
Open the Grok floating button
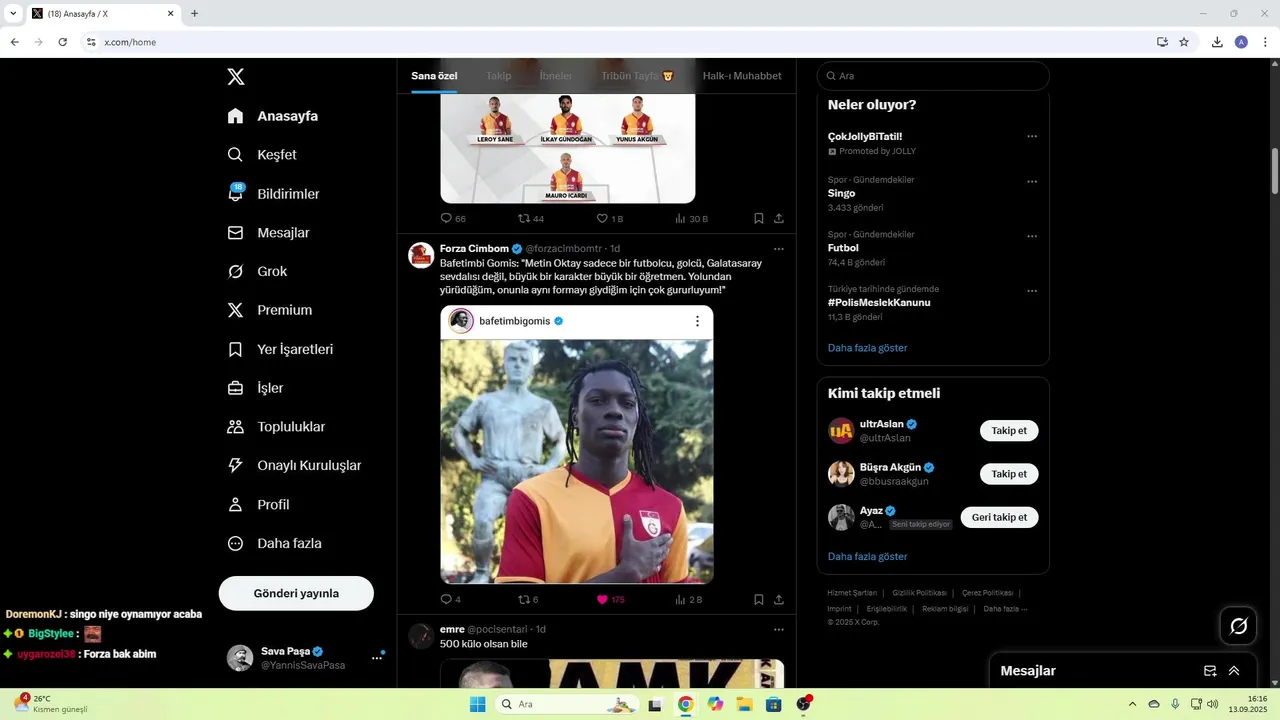[1239, 626]
